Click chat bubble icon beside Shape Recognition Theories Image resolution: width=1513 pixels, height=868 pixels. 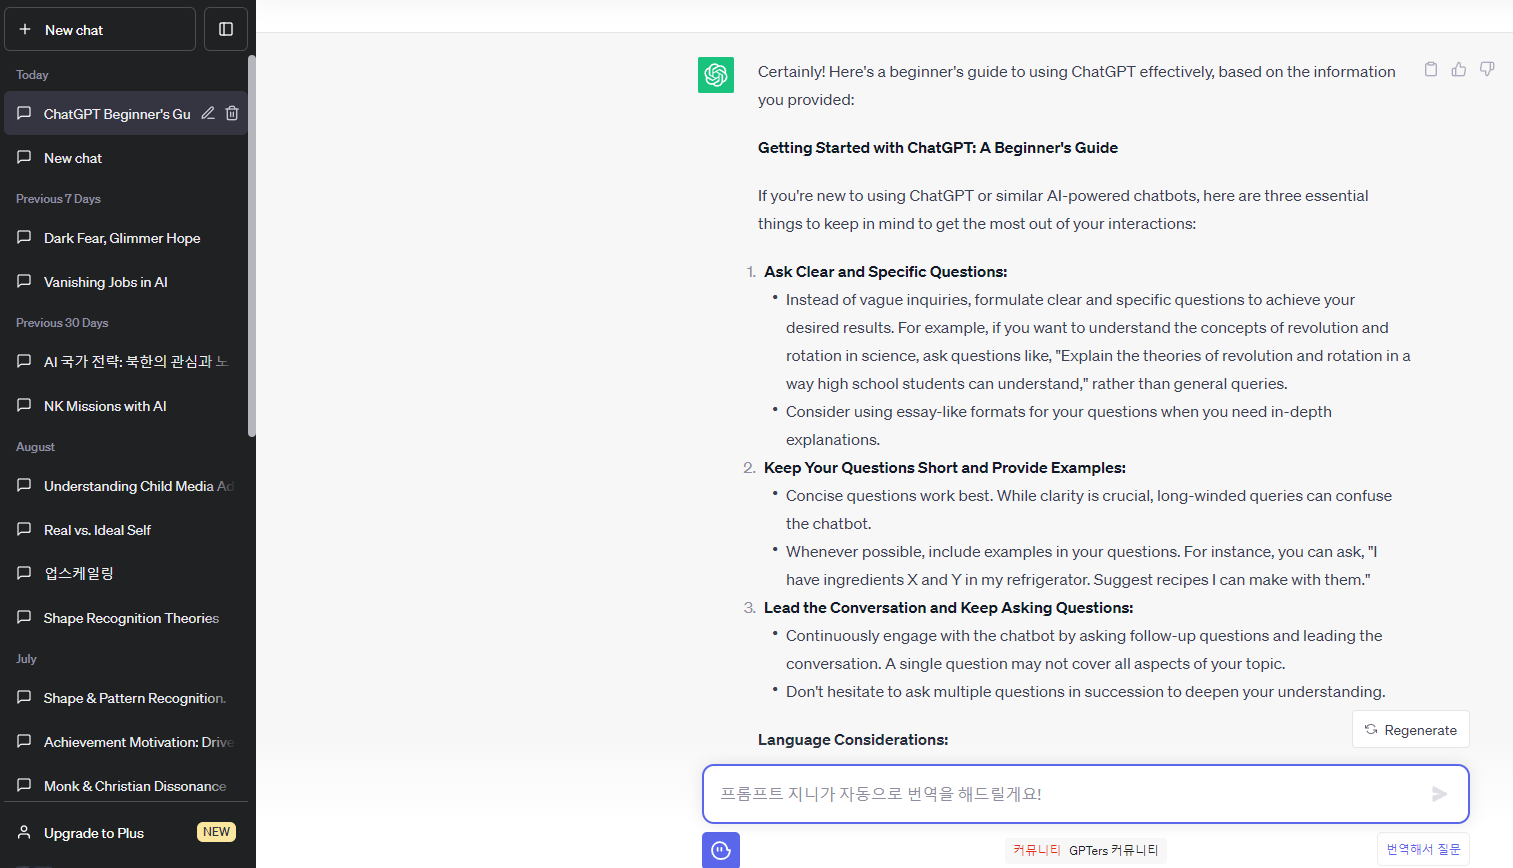(24, 617)
